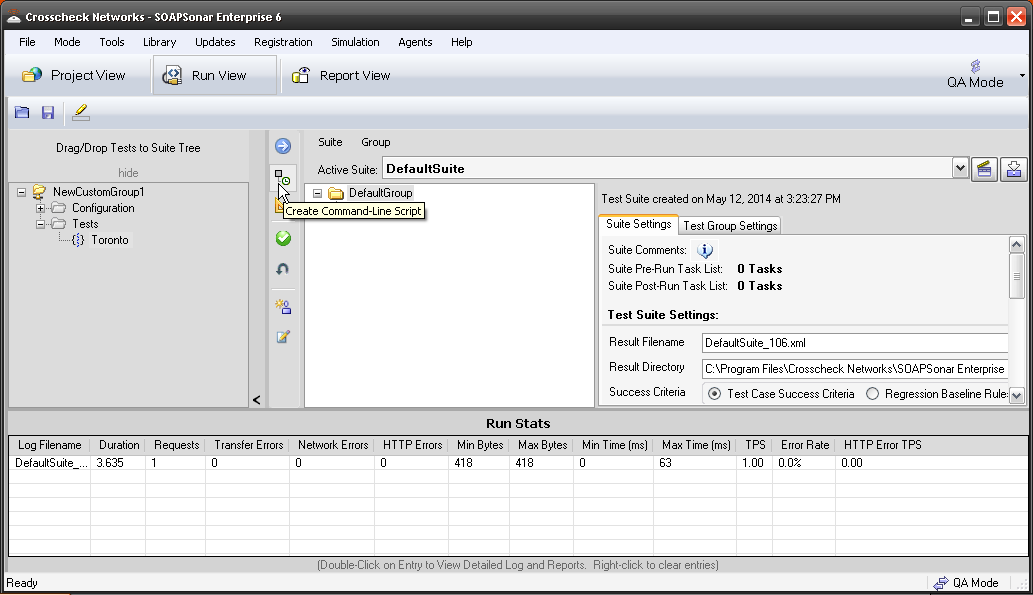The image size is (1033, 595).
Task: Click the Tests folder icon
Action: point(59,224)
